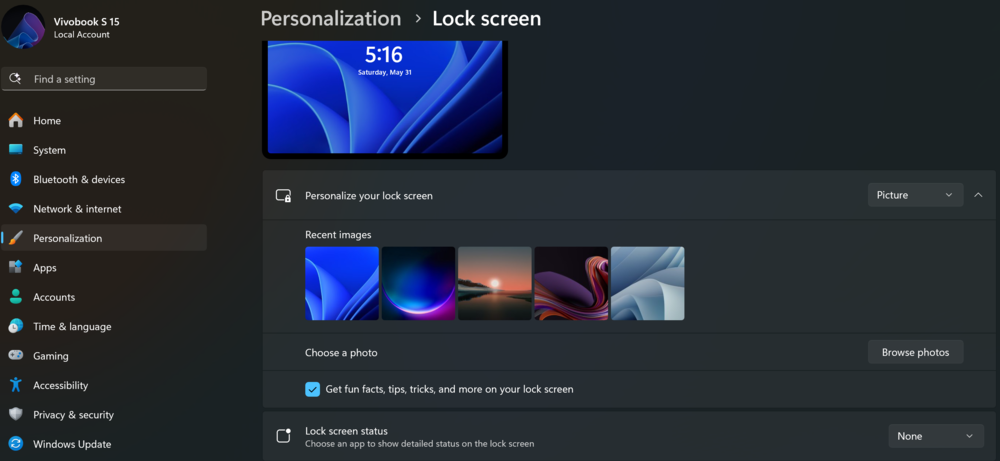
Task: Click the Windows Update sync icon
Action: [x=16, y=444]
